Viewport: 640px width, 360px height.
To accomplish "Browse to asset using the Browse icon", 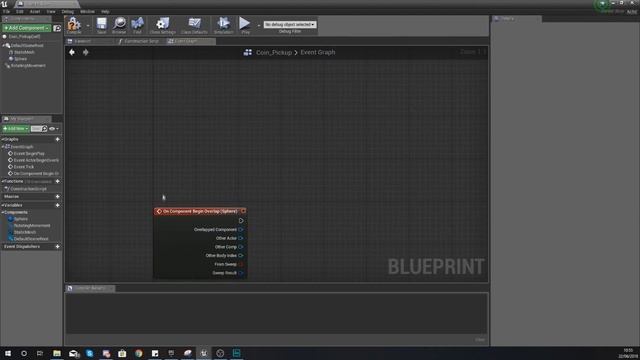I will (x=119, y=24).
